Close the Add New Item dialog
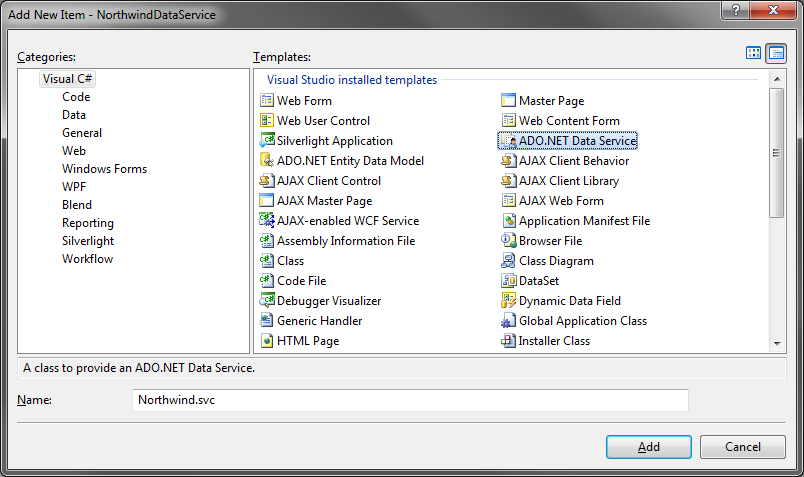Image resolution: width=804 pixels, height=477 pixels. pyautogui.click(x=774, y=10)
